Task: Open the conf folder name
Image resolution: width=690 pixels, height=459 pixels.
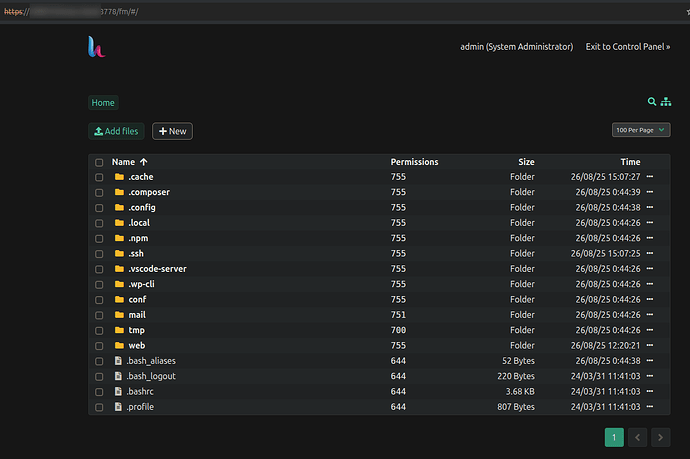Action: pyautogui.click(x=137, y=299)
